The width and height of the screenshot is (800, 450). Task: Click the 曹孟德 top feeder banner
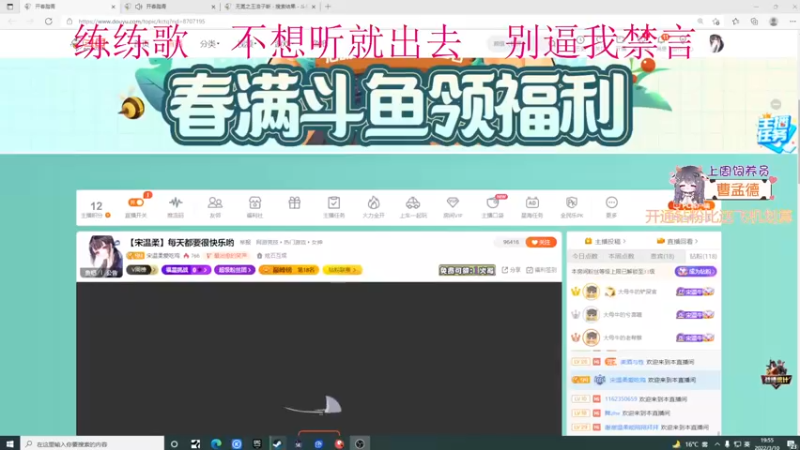(738, 190)
